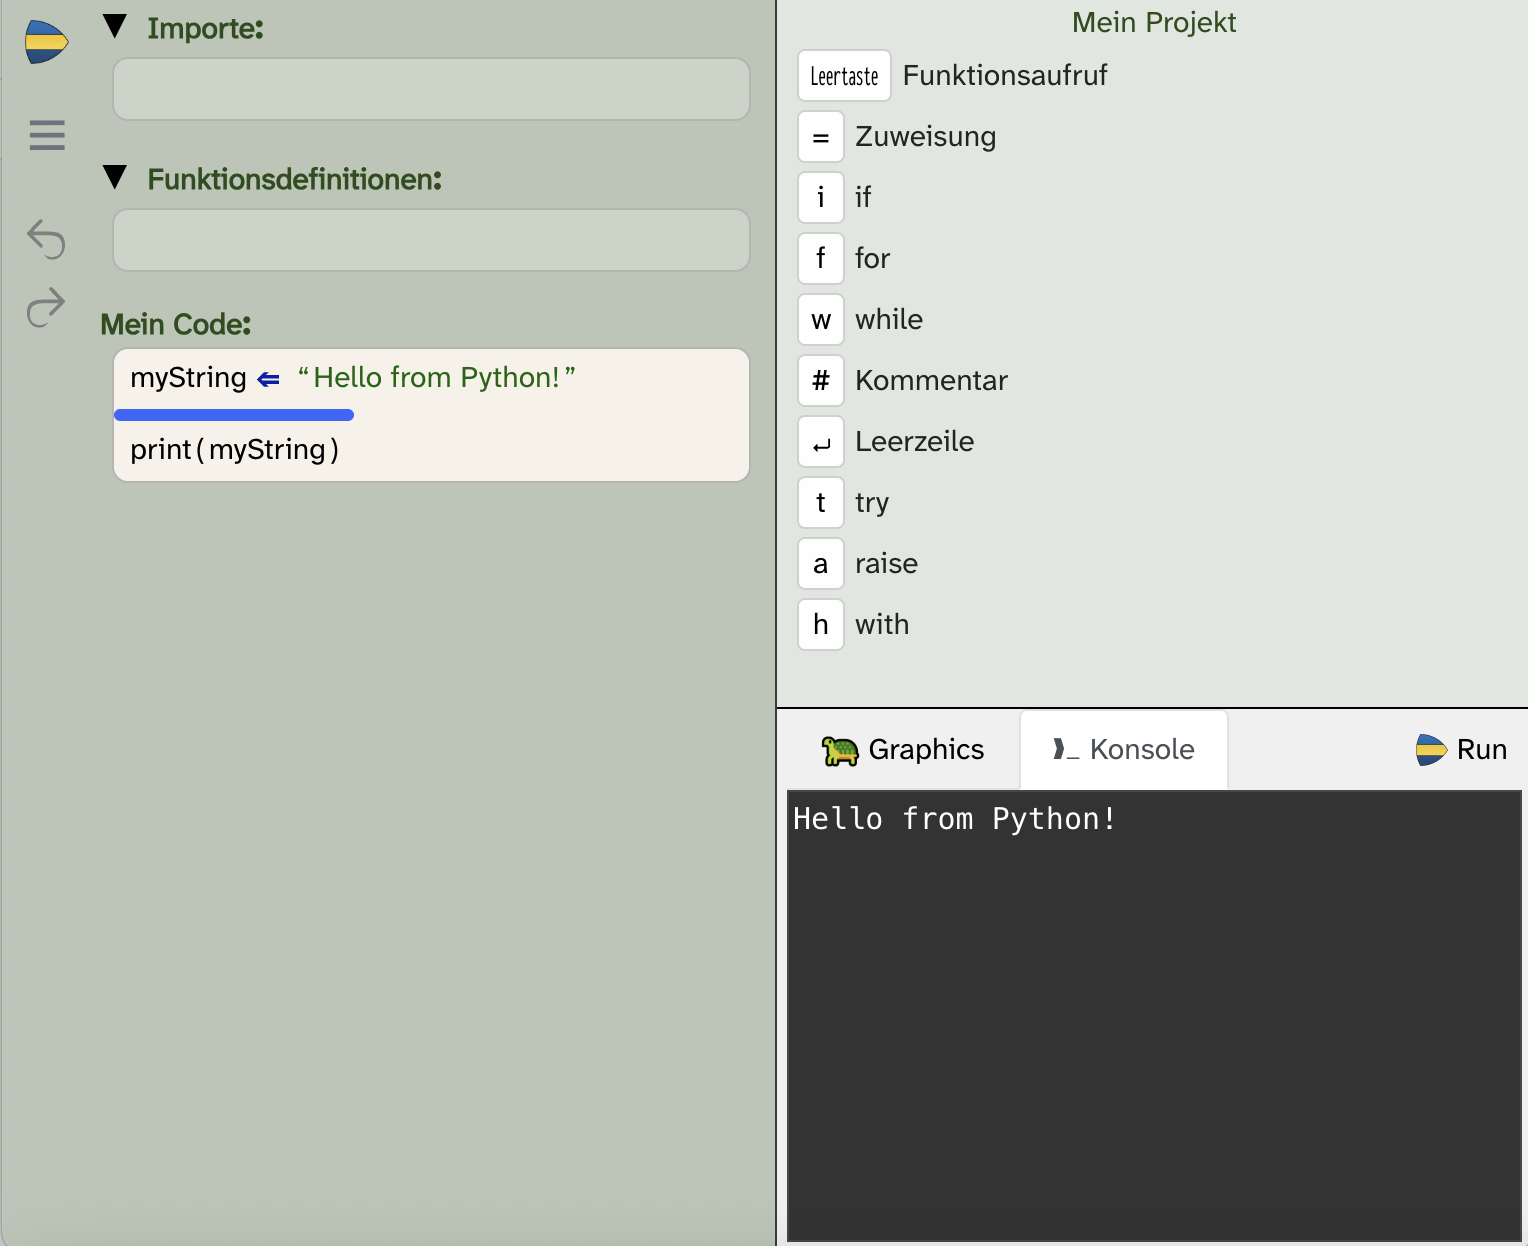1528x1246 pixels.
Task: Click the Strype logo icon
Action: point(46,42)
